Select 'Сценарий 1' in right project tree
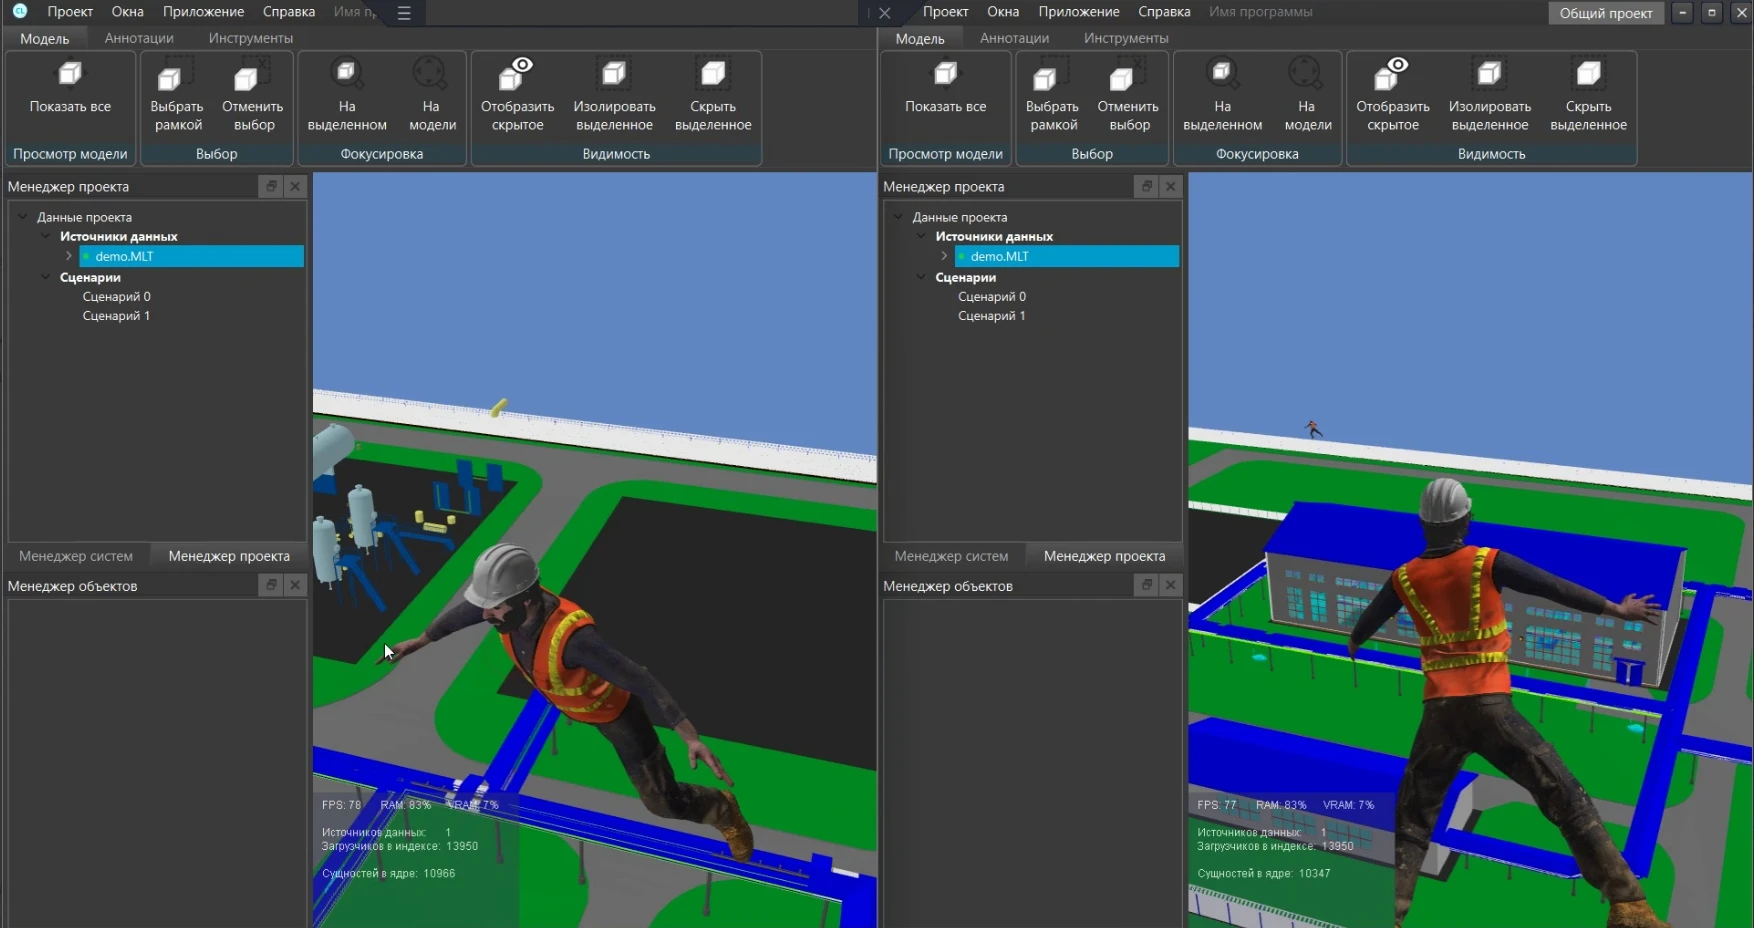Screen dimensions: 1754x928 (x=991, y=316)
